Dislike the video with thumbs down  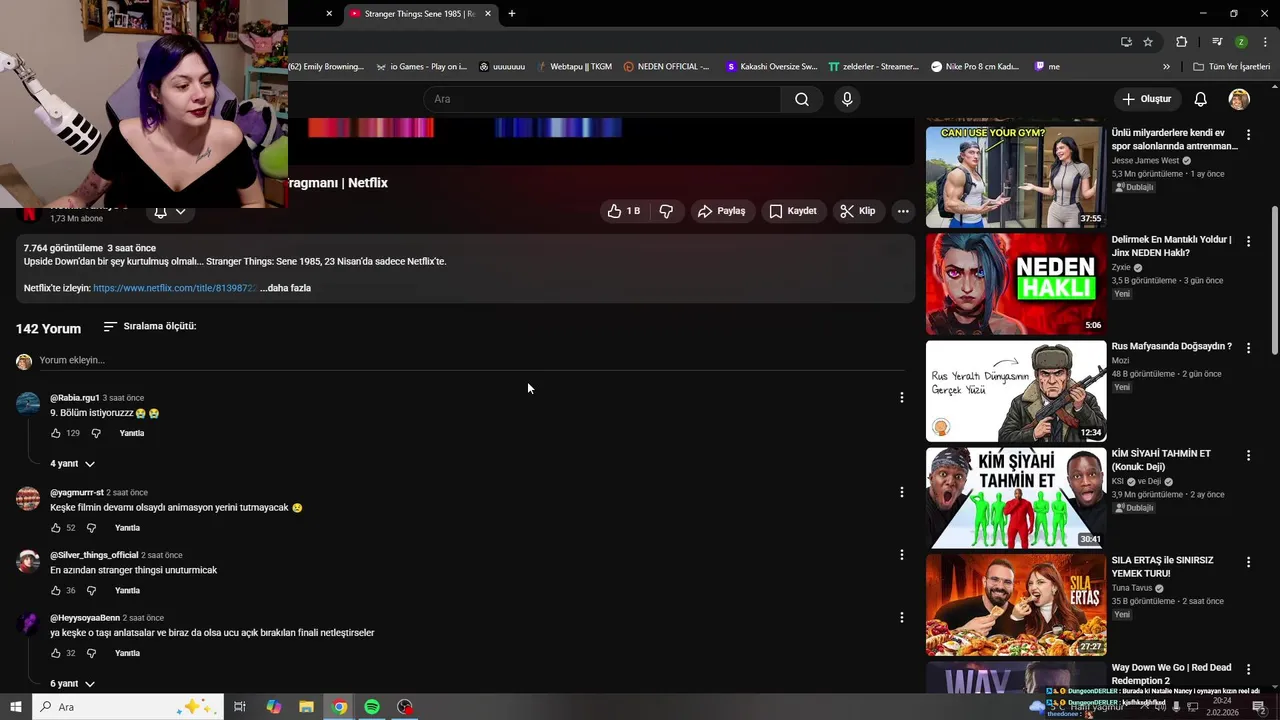666,211
